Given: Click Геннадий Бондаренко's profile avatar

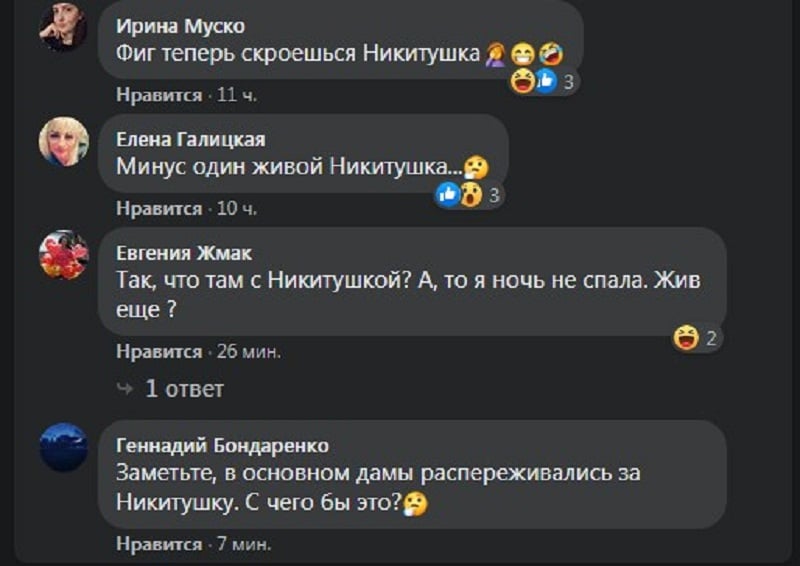Looking at the screenshot, I should point(63,446).
